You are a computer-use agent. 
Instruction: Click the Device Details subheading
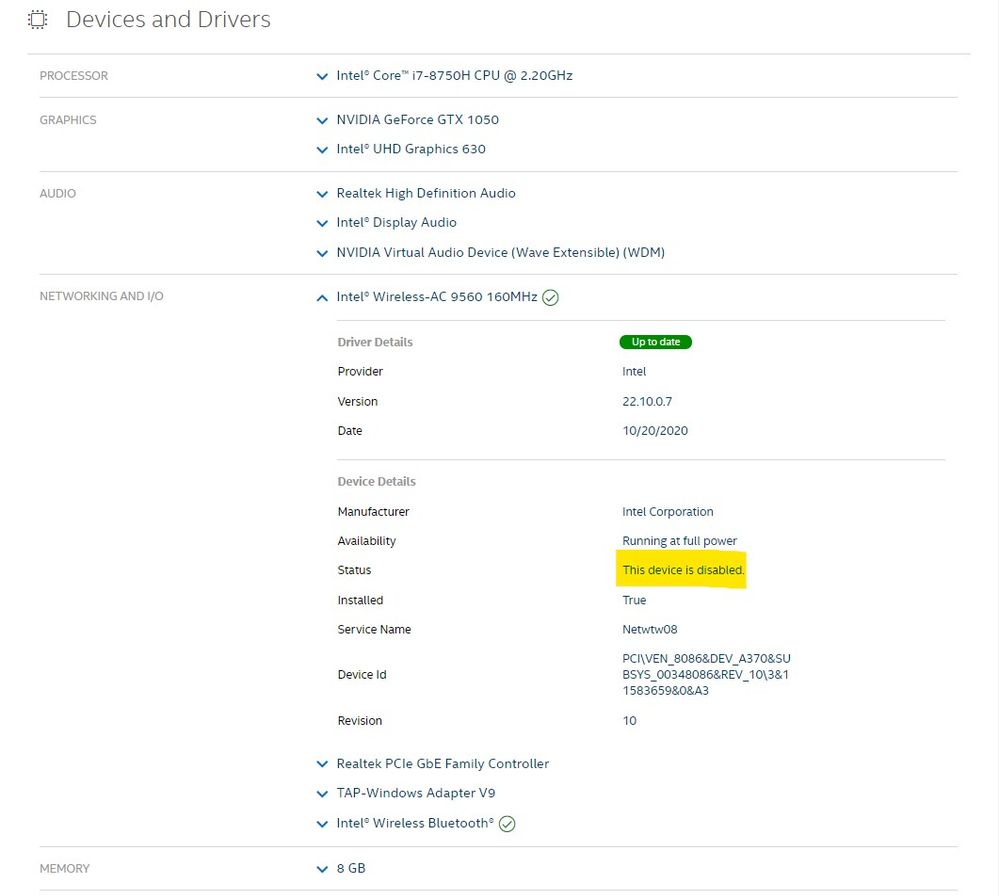click(377, 482)
